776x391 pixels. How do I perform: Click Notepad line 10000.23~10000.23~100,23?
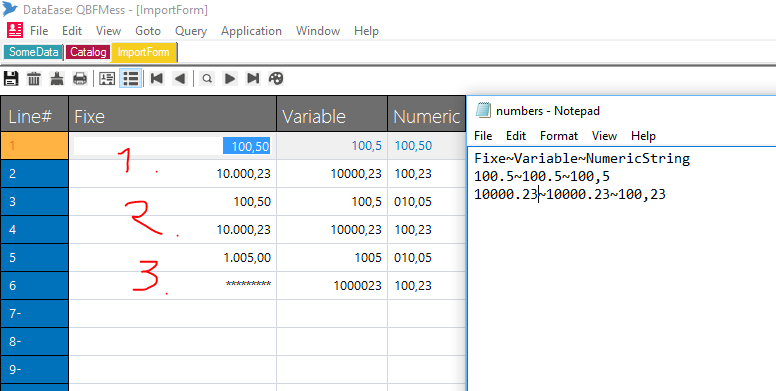click(x=570, y=195)
